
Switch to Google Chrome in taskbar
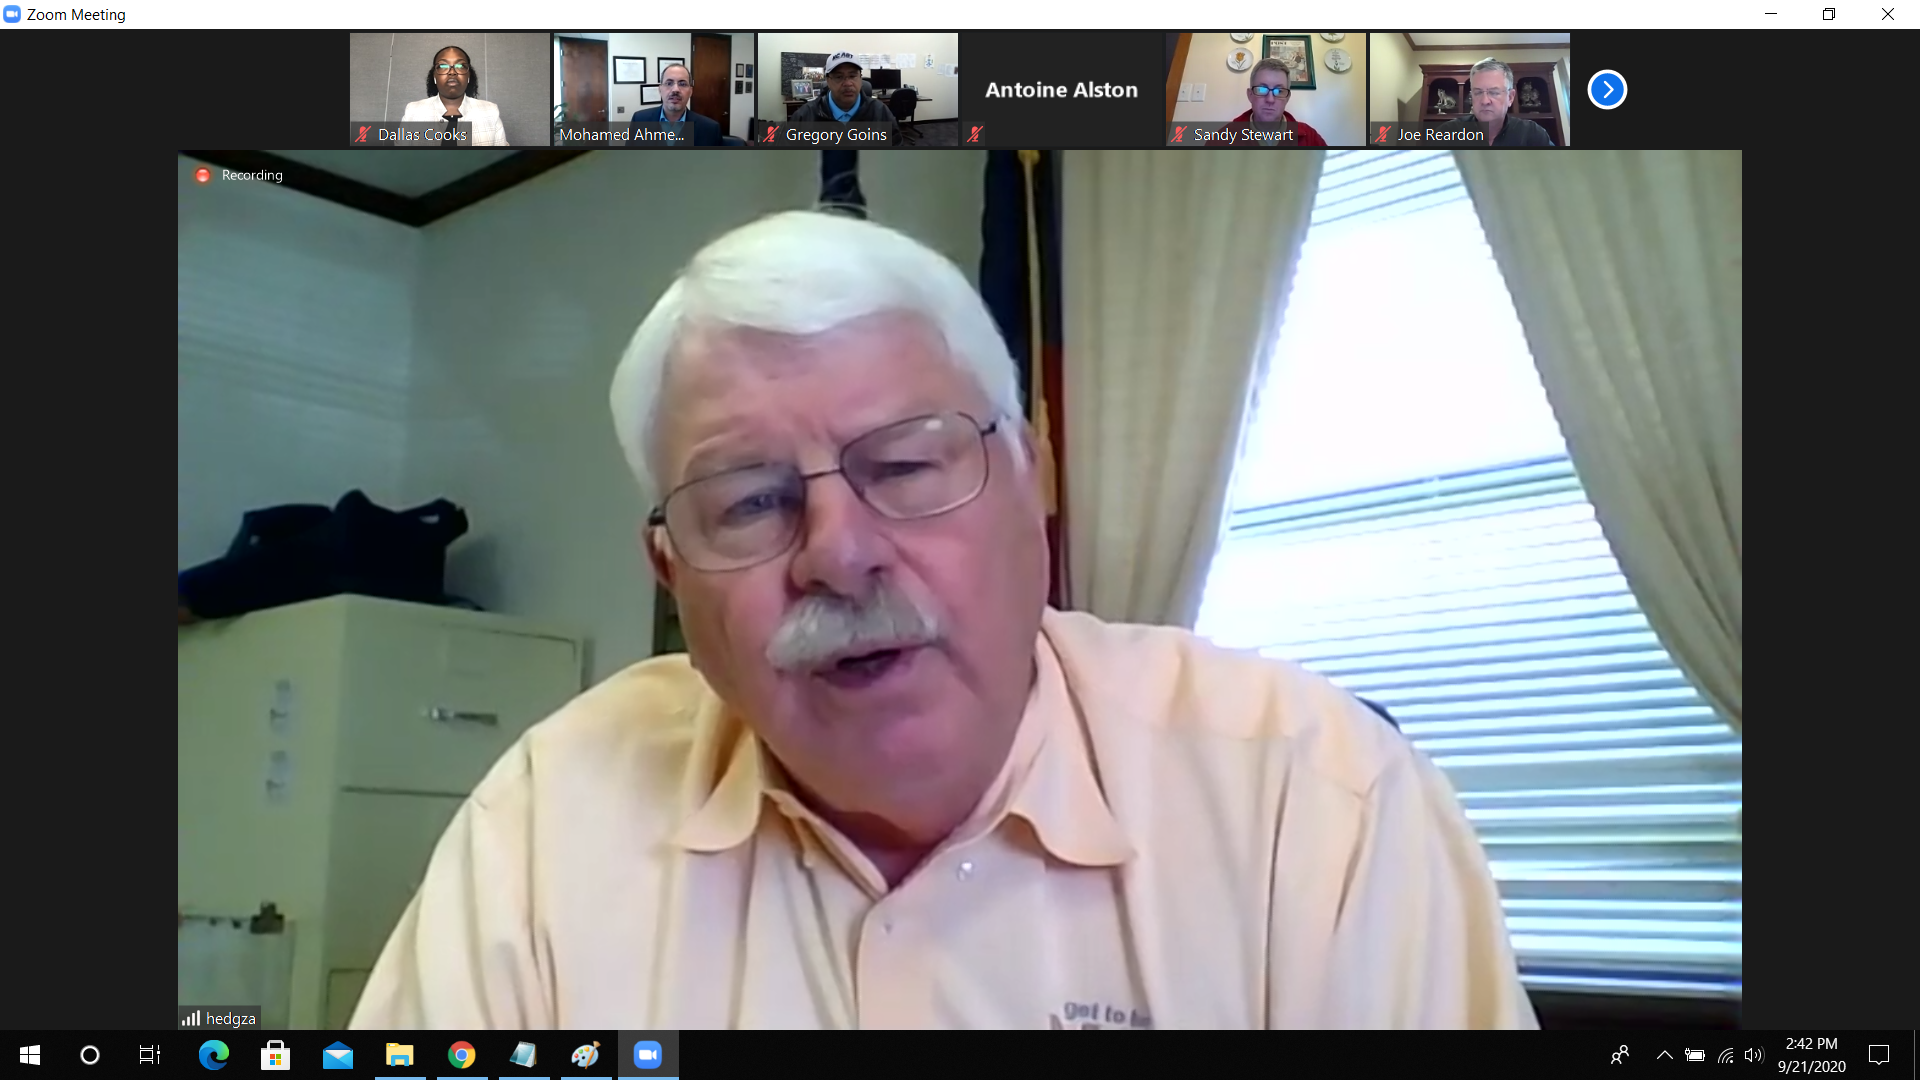coord(462,1055)
